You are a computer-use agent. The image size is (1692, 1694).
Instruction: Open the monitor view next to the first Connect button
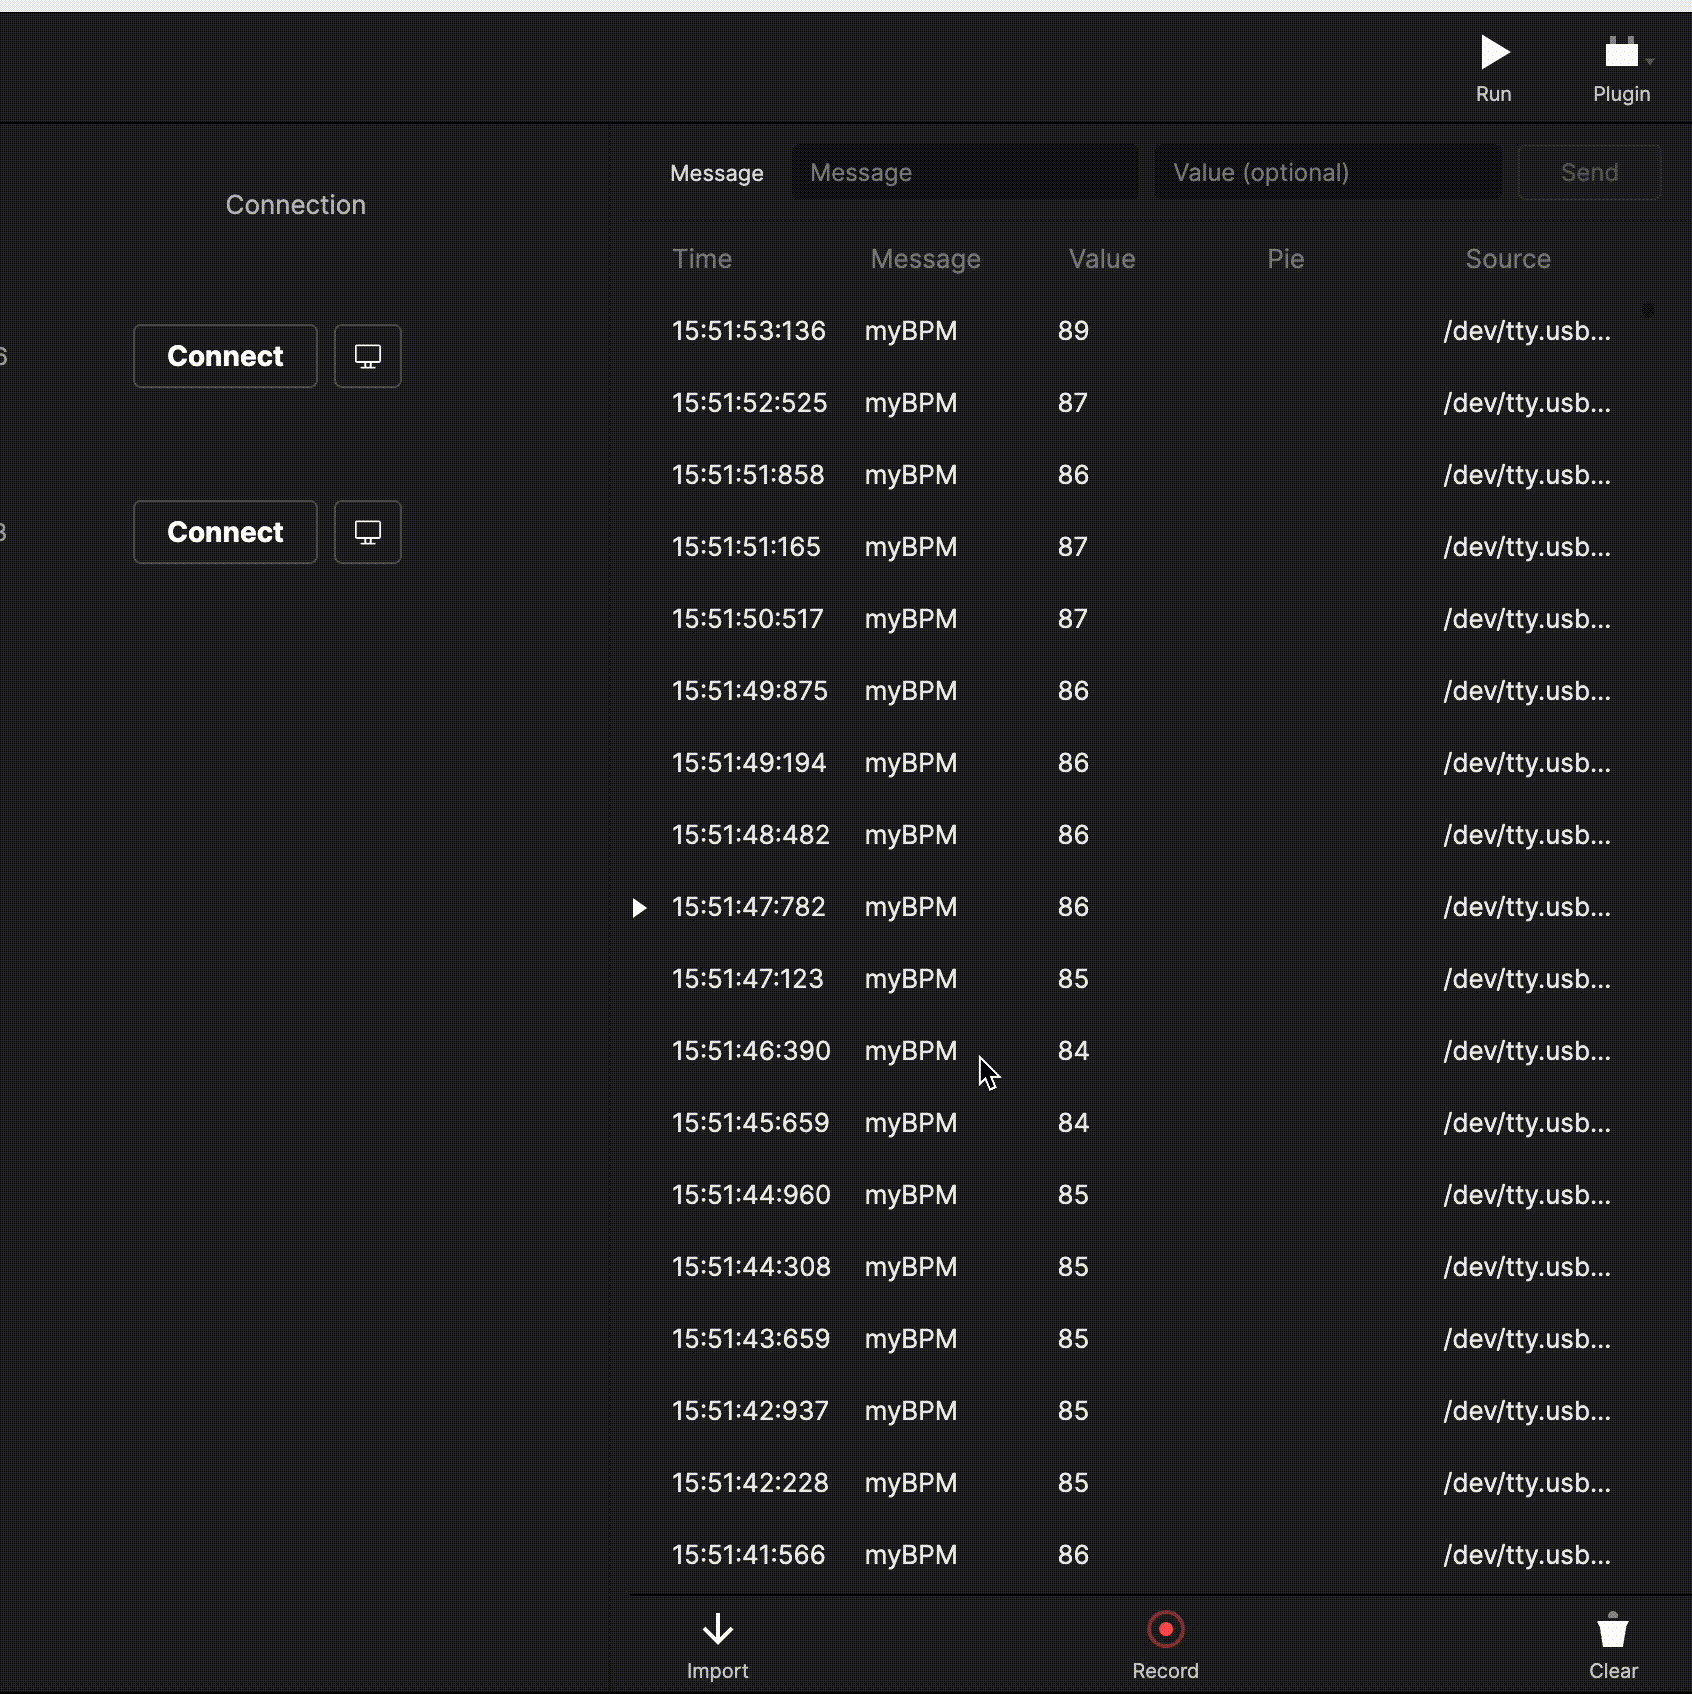pos(367,355)
